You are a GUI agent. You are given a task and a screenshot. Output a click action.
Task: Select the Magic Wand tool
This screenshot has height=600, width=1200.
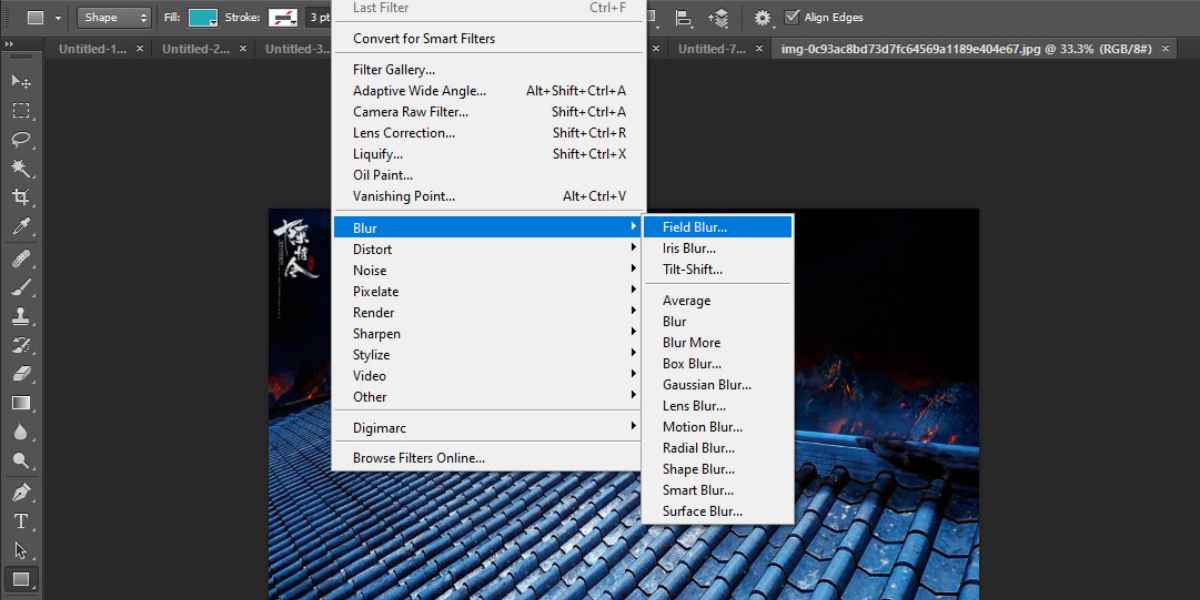(x=21, y=168)
